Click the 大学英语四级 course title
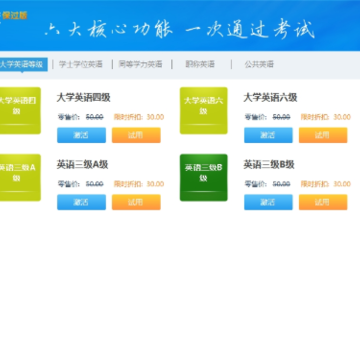 click(83, 98)
